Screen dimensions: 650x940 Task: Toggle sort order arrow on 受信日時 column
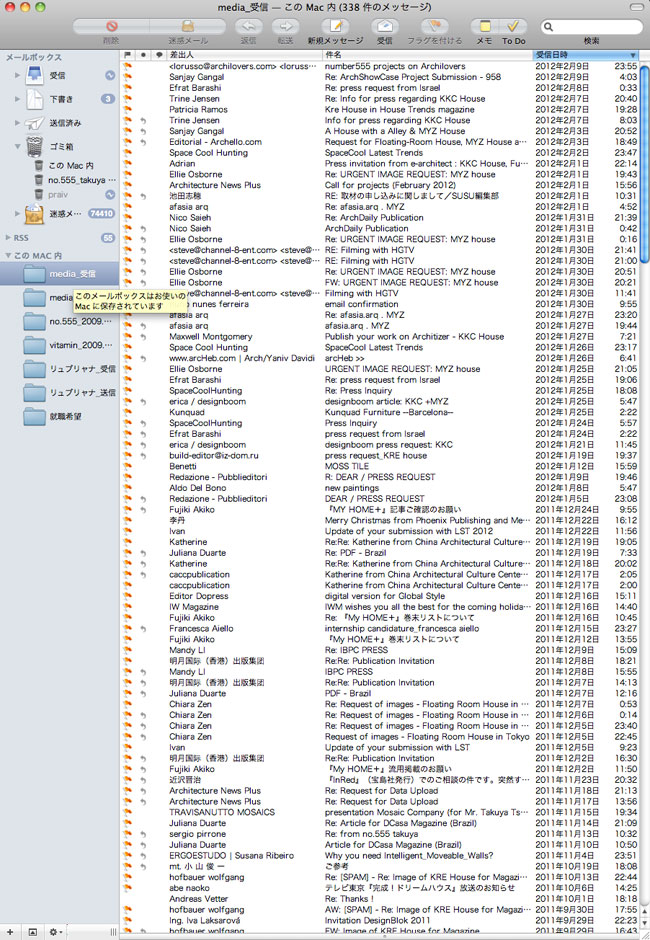click(633, 55)
